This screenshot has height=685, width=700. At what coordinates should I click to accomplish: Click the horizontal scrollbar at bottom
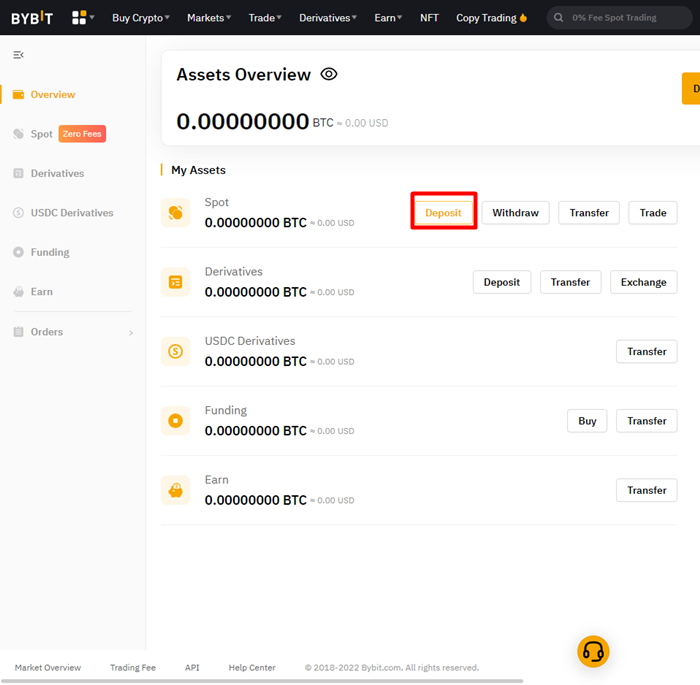[262, 681]
